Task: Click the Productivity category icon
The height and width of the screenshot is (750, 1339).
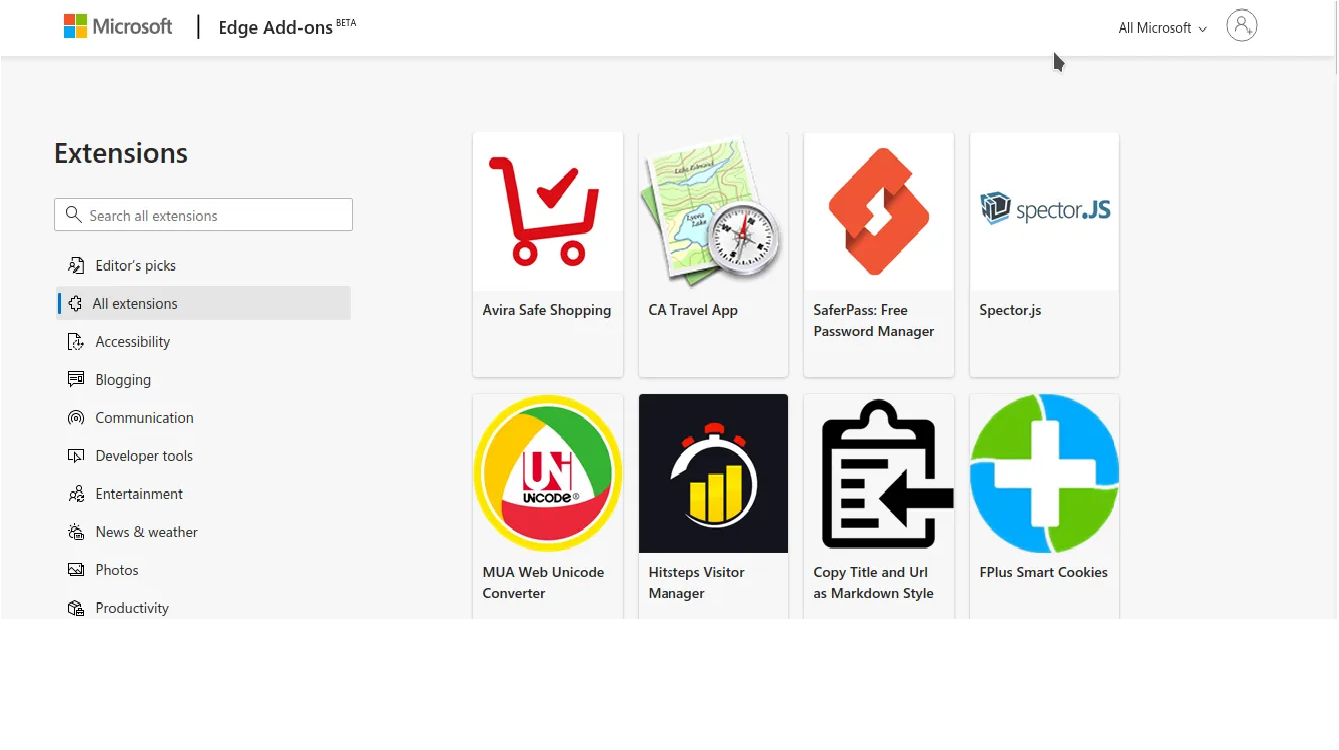Action: [x=76, y=608]
